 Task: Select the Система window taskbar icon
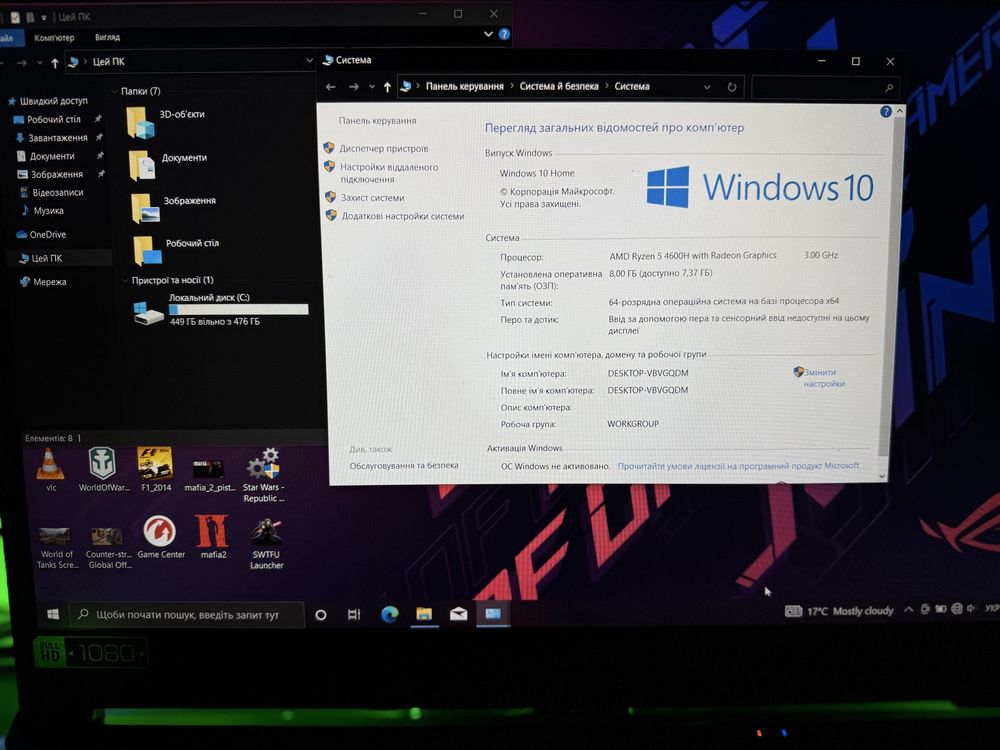[493, 614]
